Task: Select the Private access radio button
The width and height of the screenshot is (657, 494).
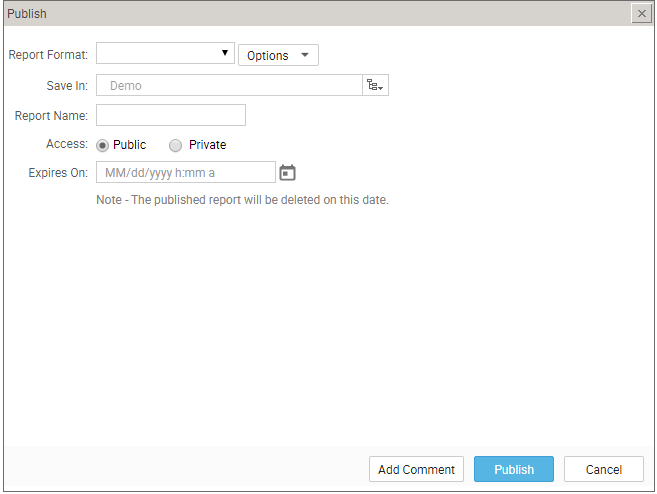Action: tap(175, 145)
